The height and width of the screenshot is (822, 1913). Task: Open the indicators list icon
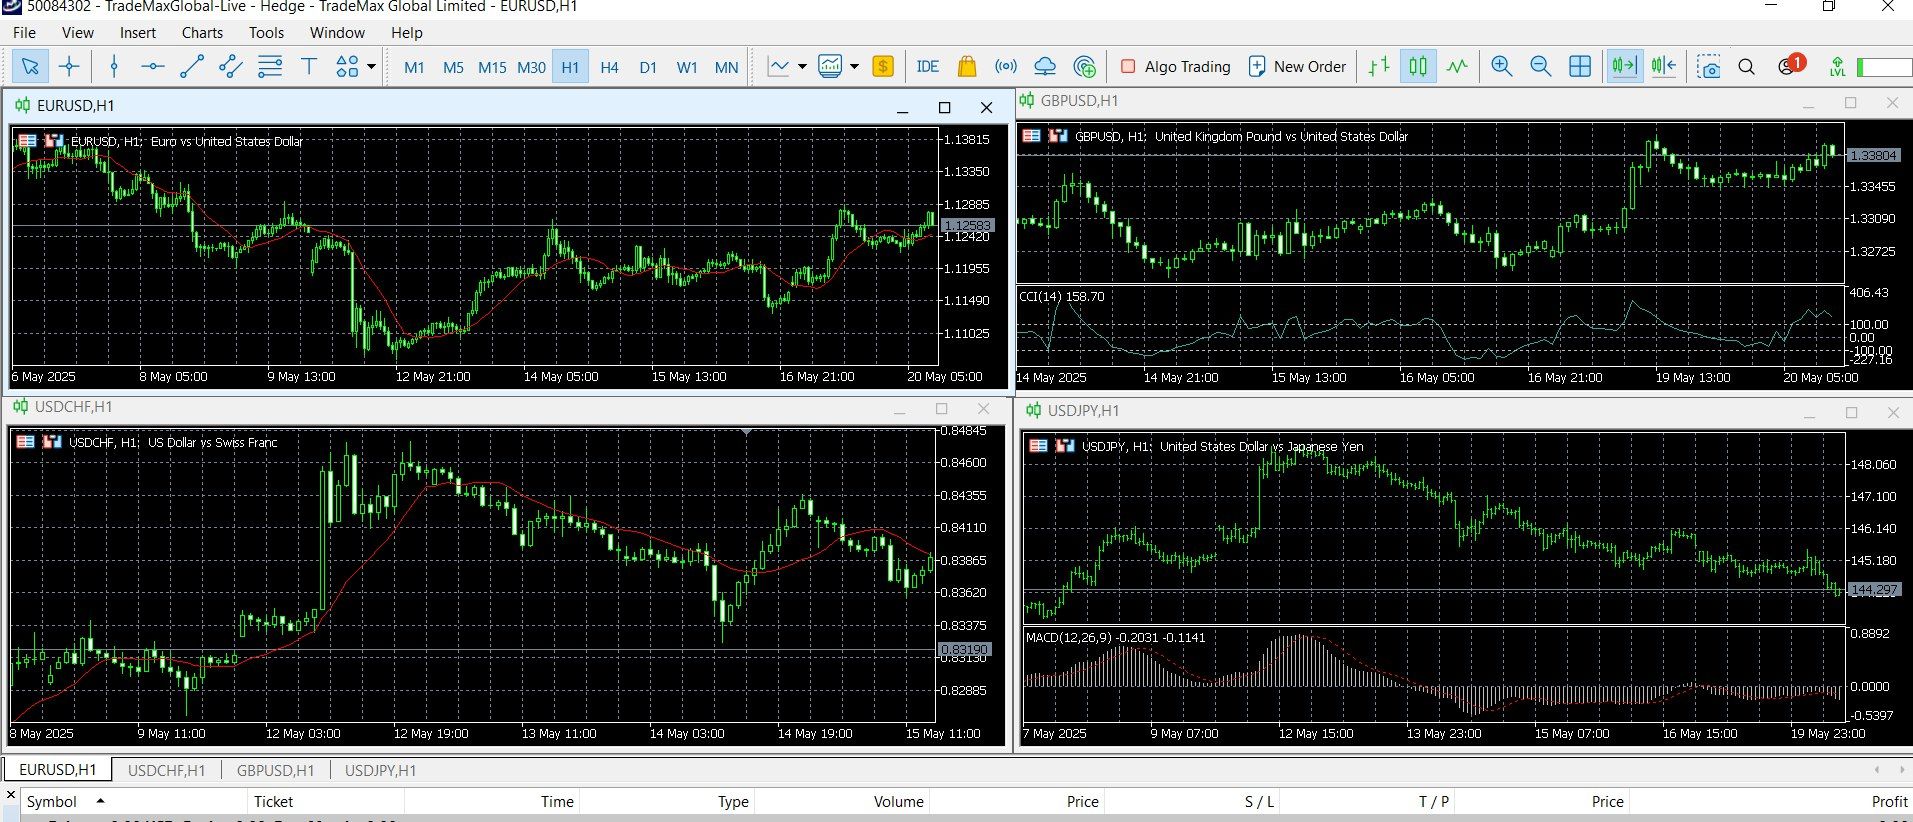[779, 67]
